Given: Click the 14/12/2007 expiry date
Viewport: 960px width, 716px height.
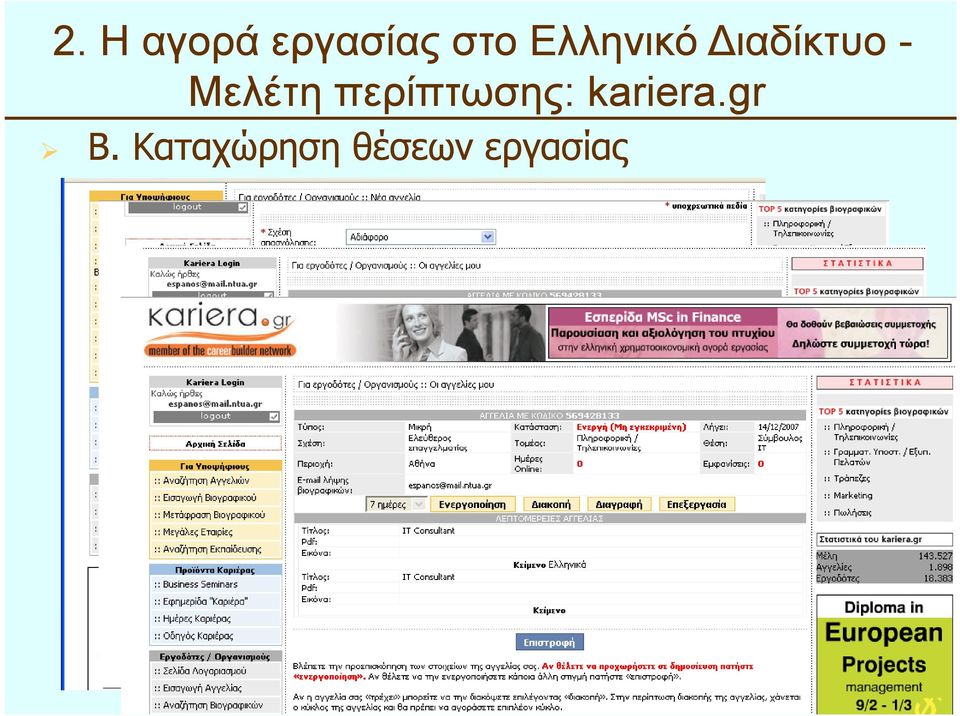Looking at the screenshot, I should pyautogui.click(x=778, y=427).
